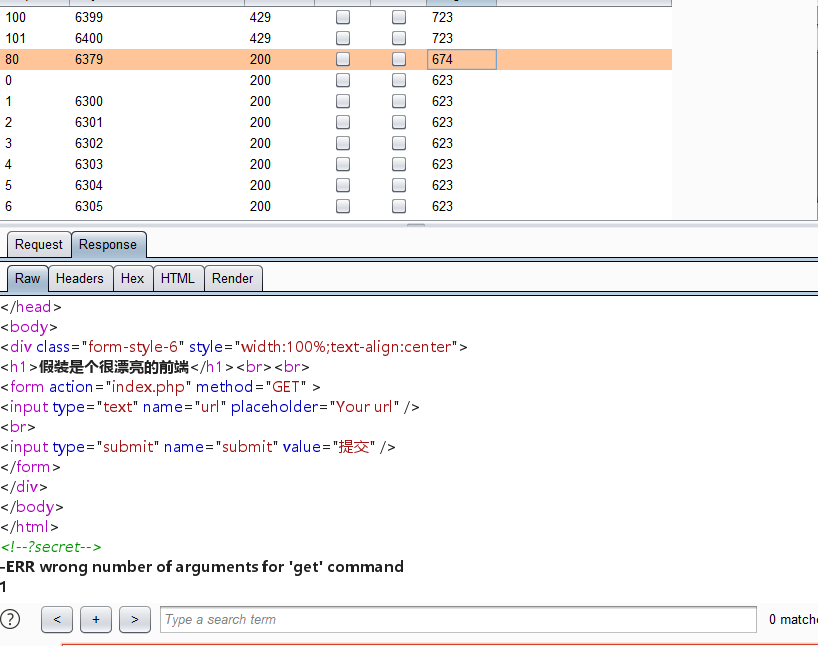Click the submit input line in response

pos(198,447)
